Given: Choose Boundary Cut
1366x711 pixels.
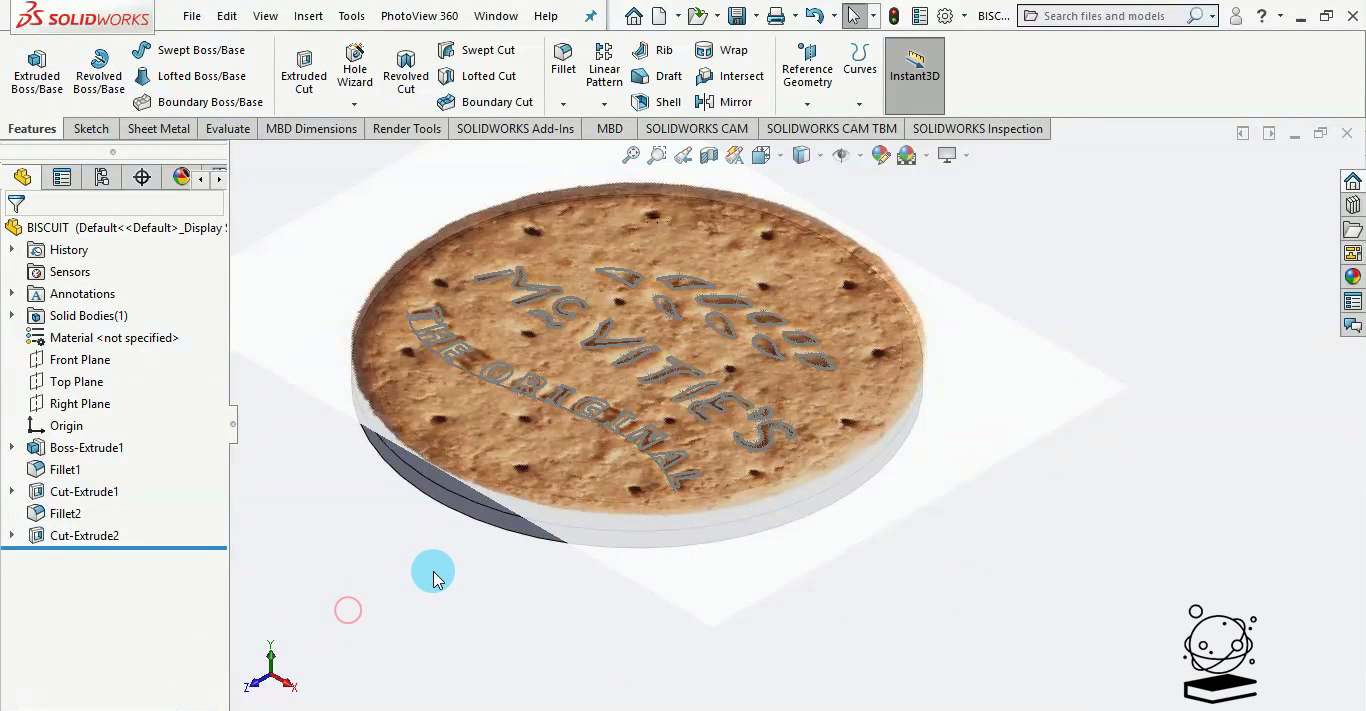Looking at the screenshot, I should [x=486, y=102].
